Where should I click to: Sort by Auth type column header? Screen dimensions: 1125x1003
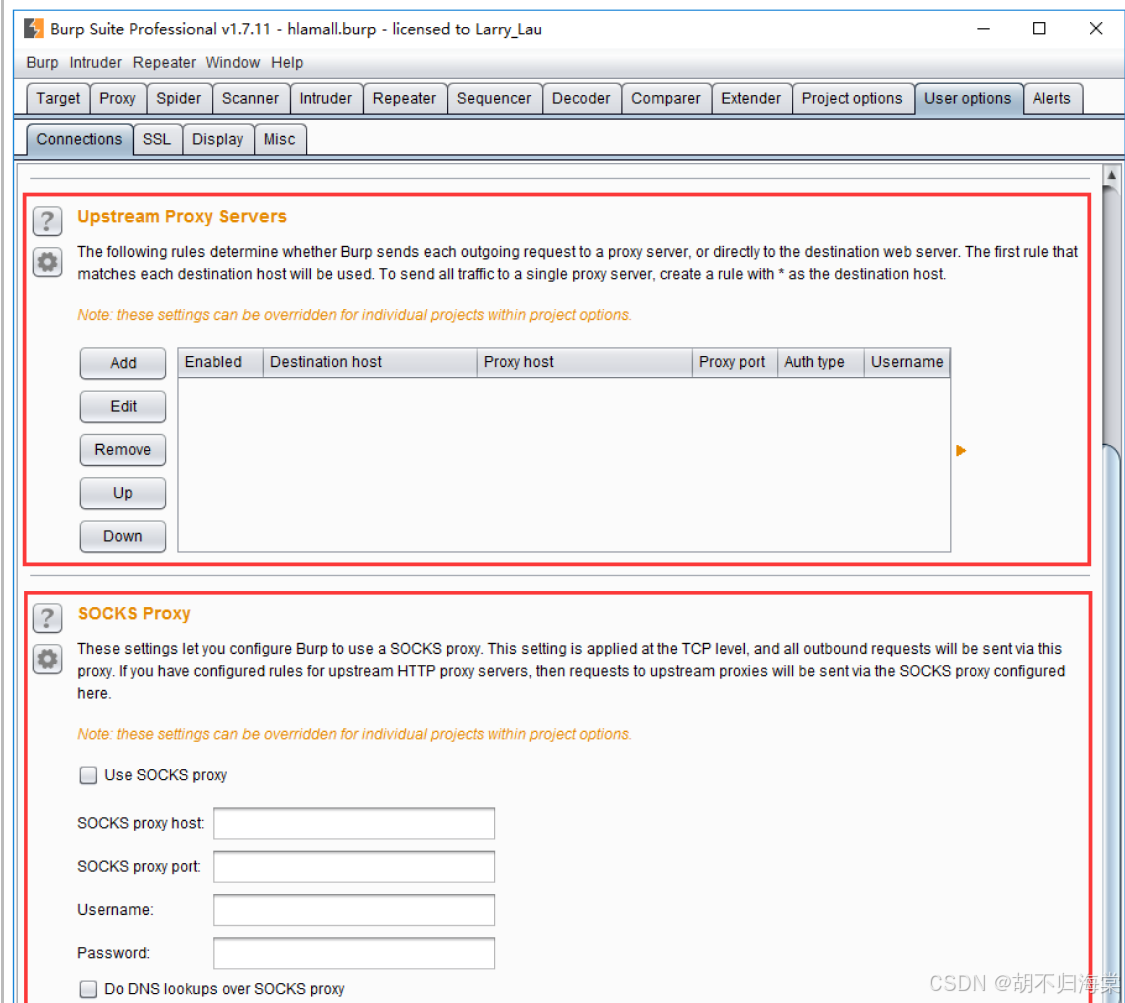[x=821, y=362]
